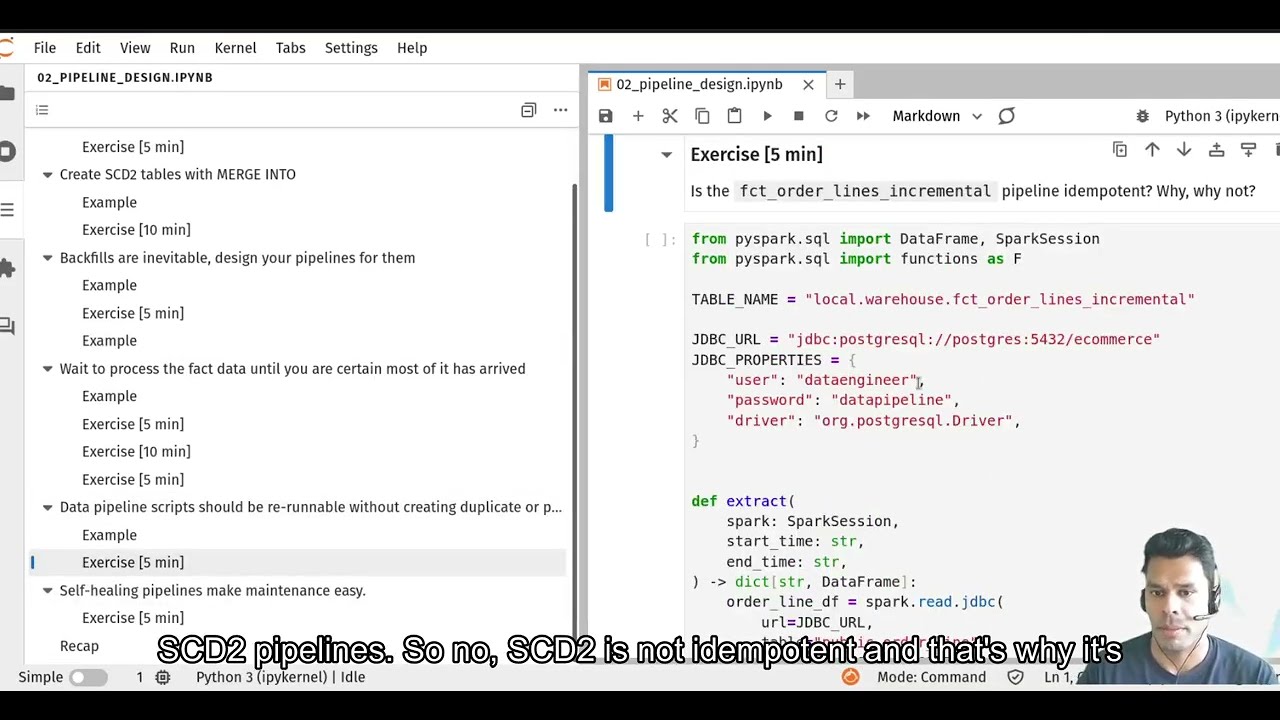
Task: Open Example under Data pipeline scripts section
Action: point(109,535)
